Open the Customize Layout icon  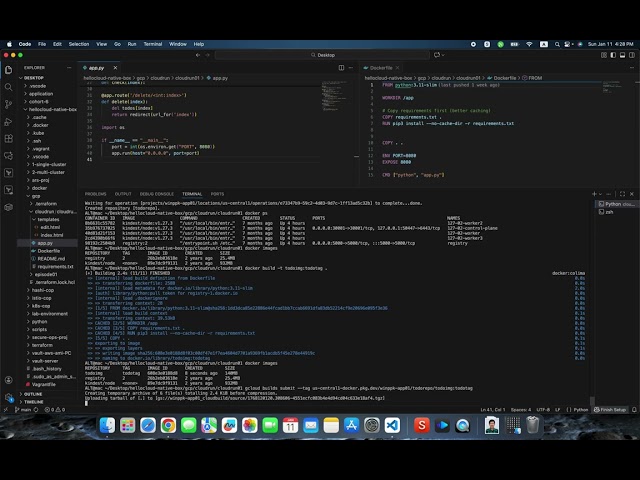[x=604, y=55]
